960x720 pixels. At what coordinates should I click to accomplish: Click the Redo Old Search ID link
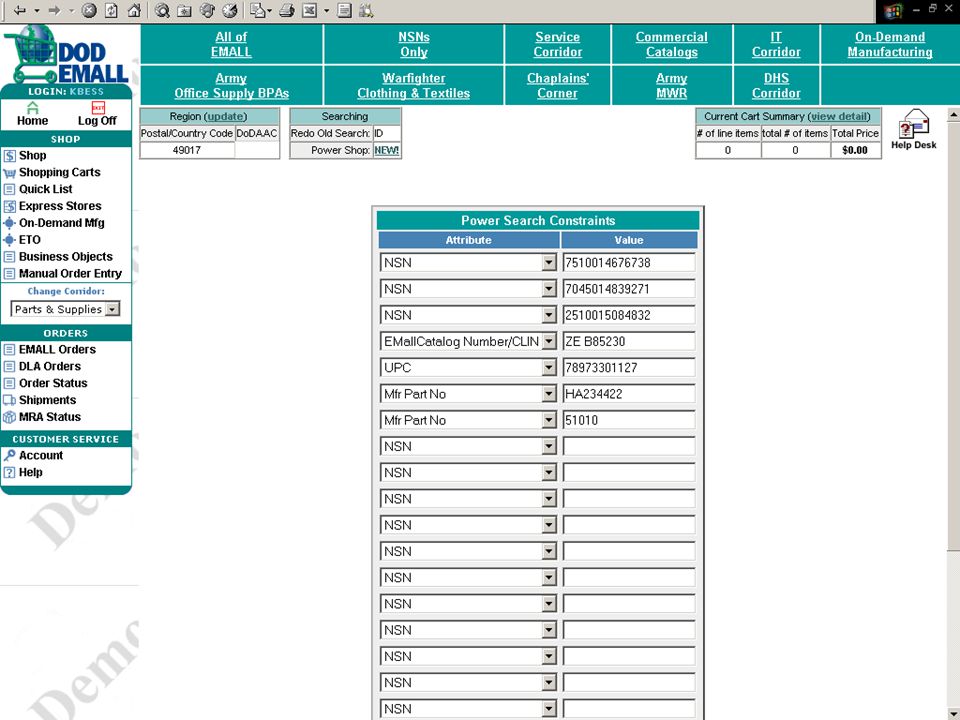378,133
